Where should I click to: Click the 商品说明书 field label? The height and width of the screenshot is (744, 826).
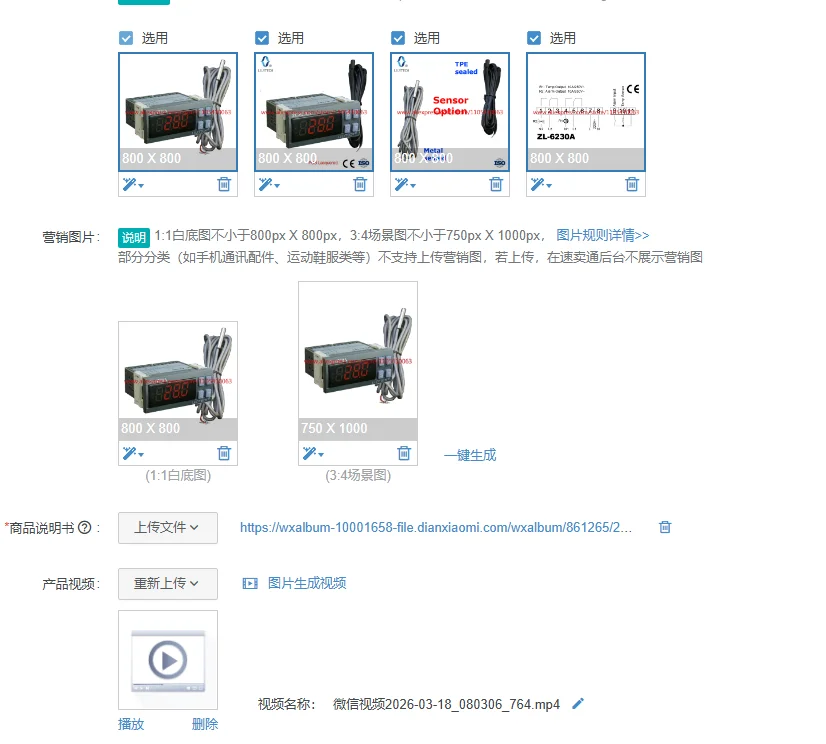click(x=42, y=527)
